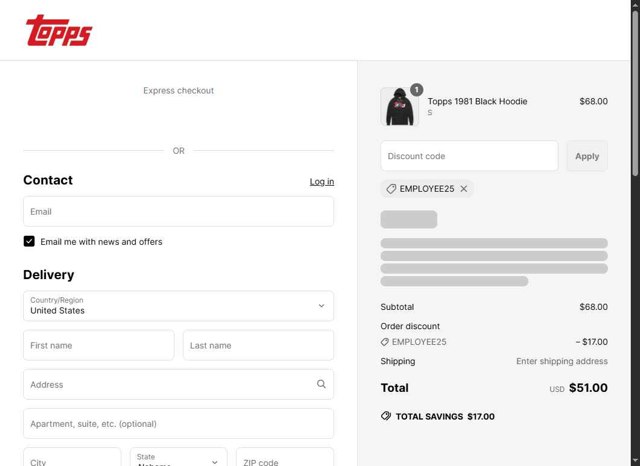Click the address search magnifier icon

(321, 384)
